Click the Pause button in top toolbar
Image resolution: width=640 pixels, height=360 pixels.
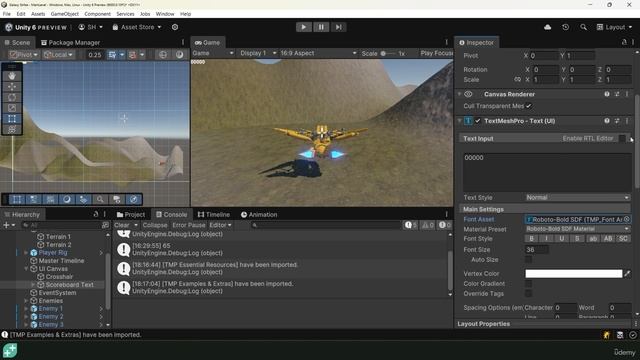pos(321,27)
